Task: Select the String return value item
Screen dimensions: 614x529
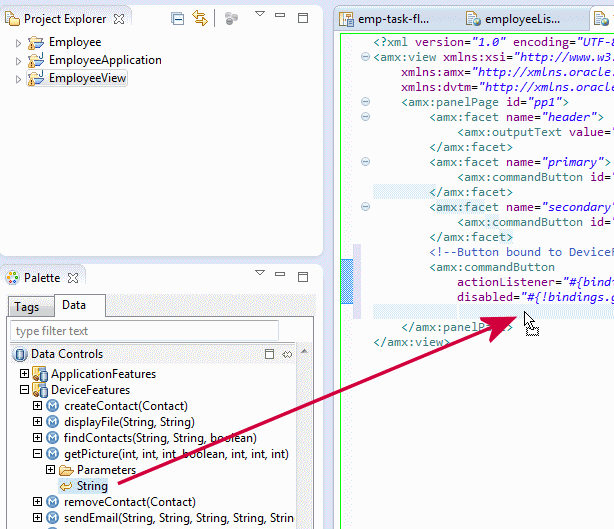Action: point(92,486)
